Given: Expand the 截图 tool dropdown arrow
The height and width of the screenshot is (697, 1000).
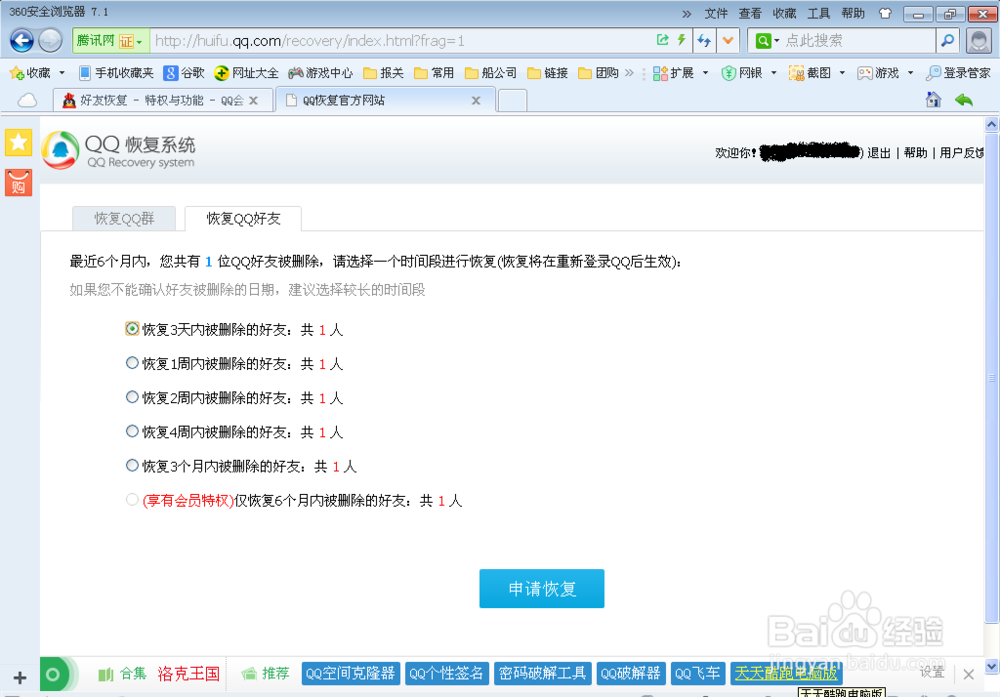Looking at the screenshot, I should coord(840,73).
